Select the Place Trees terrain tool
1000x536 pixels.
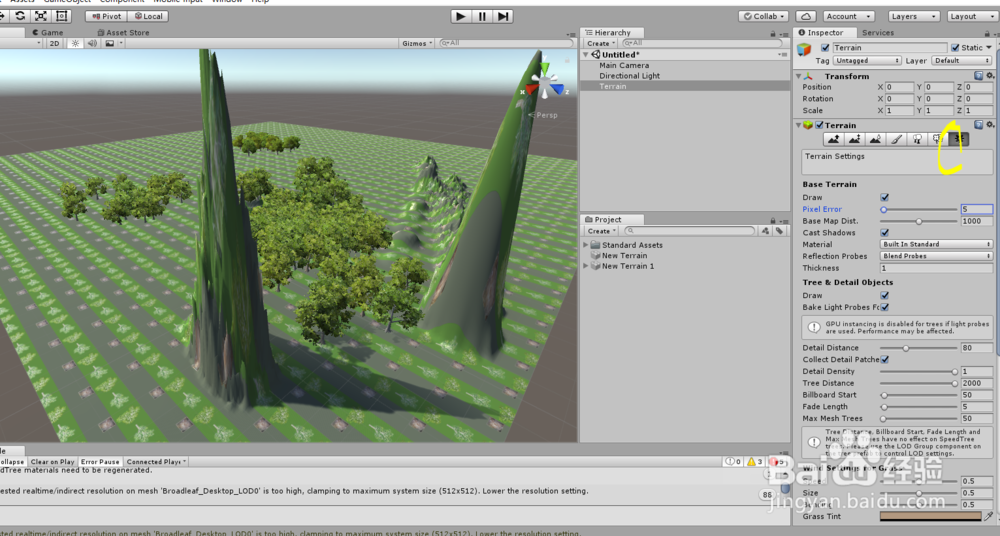pos(917,139)
